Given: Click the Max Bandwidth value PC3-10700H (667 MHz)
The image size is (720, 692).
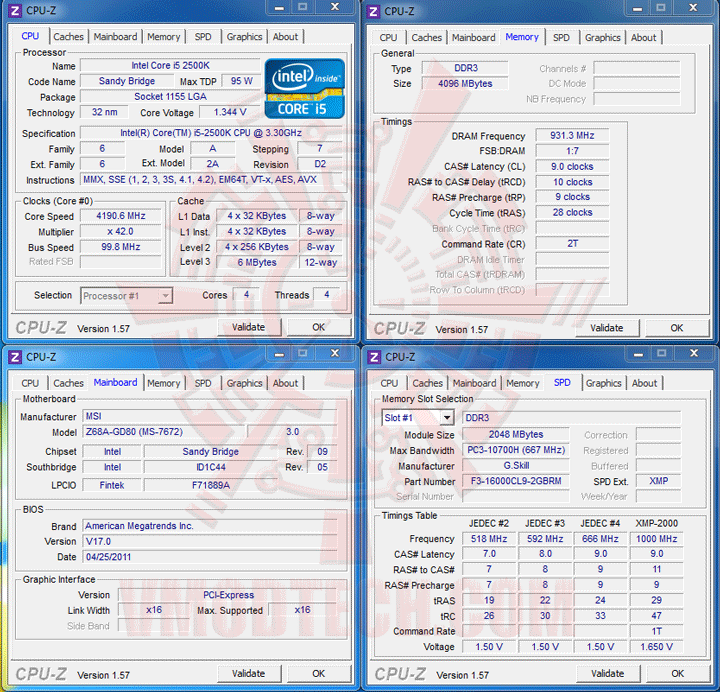Looking at the screenshot, I should (x=516, y=450).
